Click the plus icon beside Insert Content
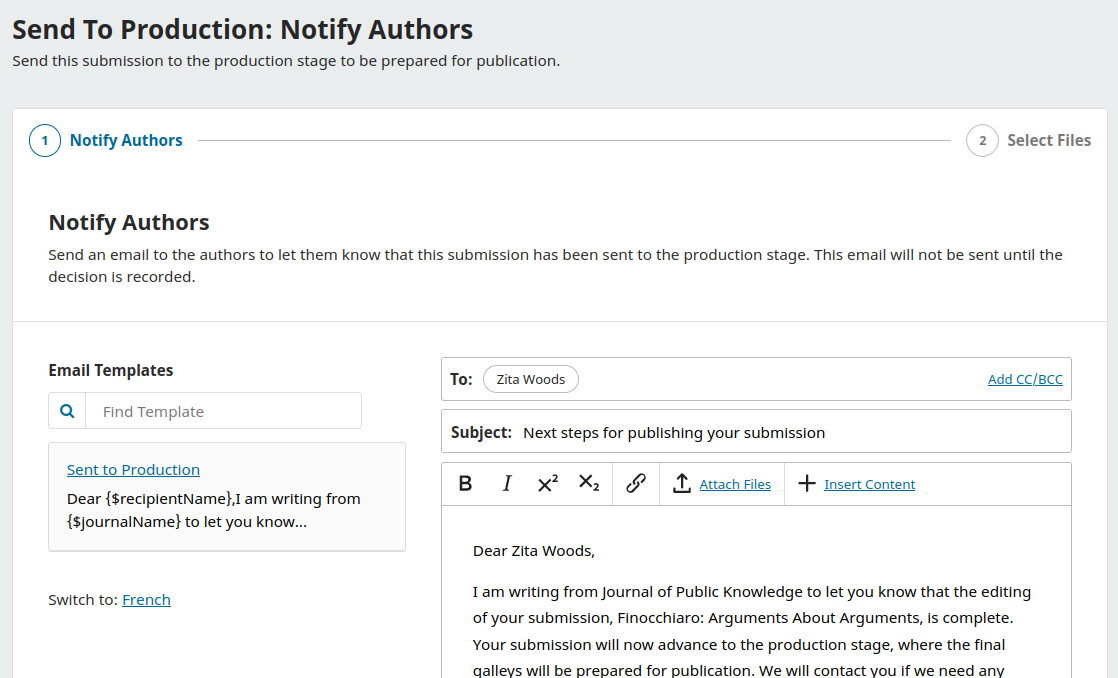The width and height of the screenshot is (1118, 678). pos(806,484)
